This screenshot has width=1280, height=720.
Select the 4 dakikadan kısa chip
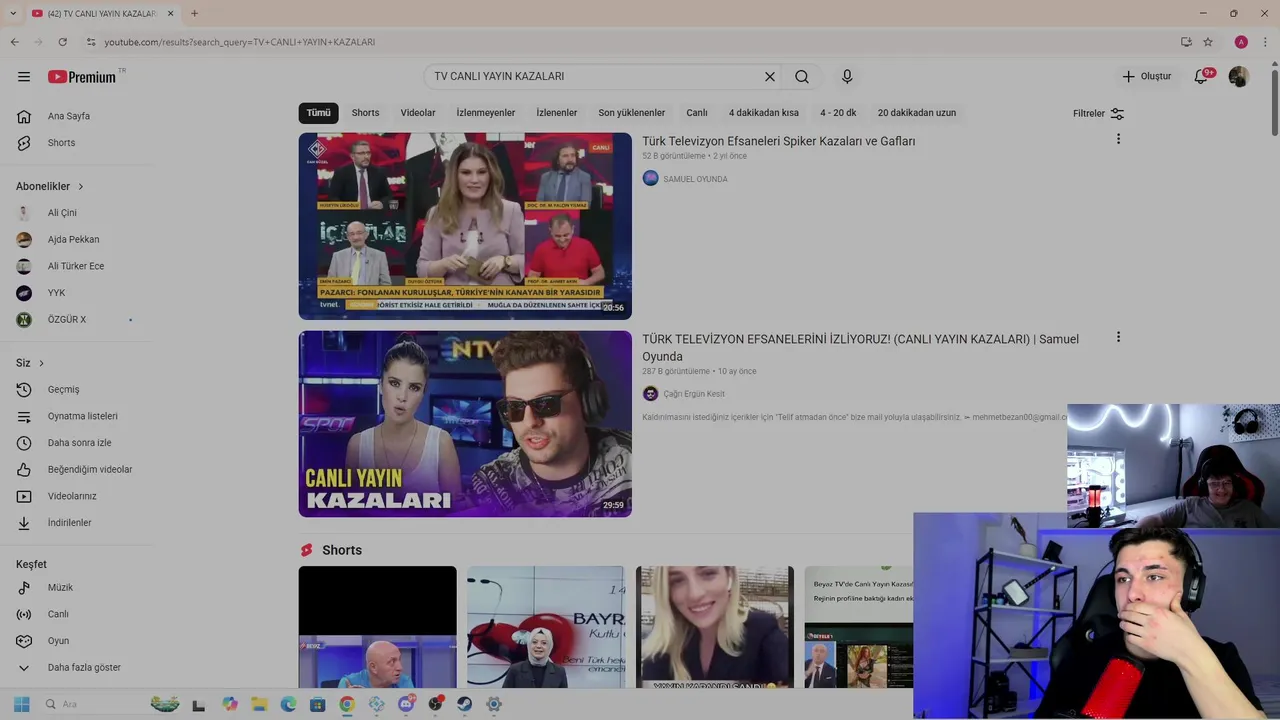tap(764, 113)
